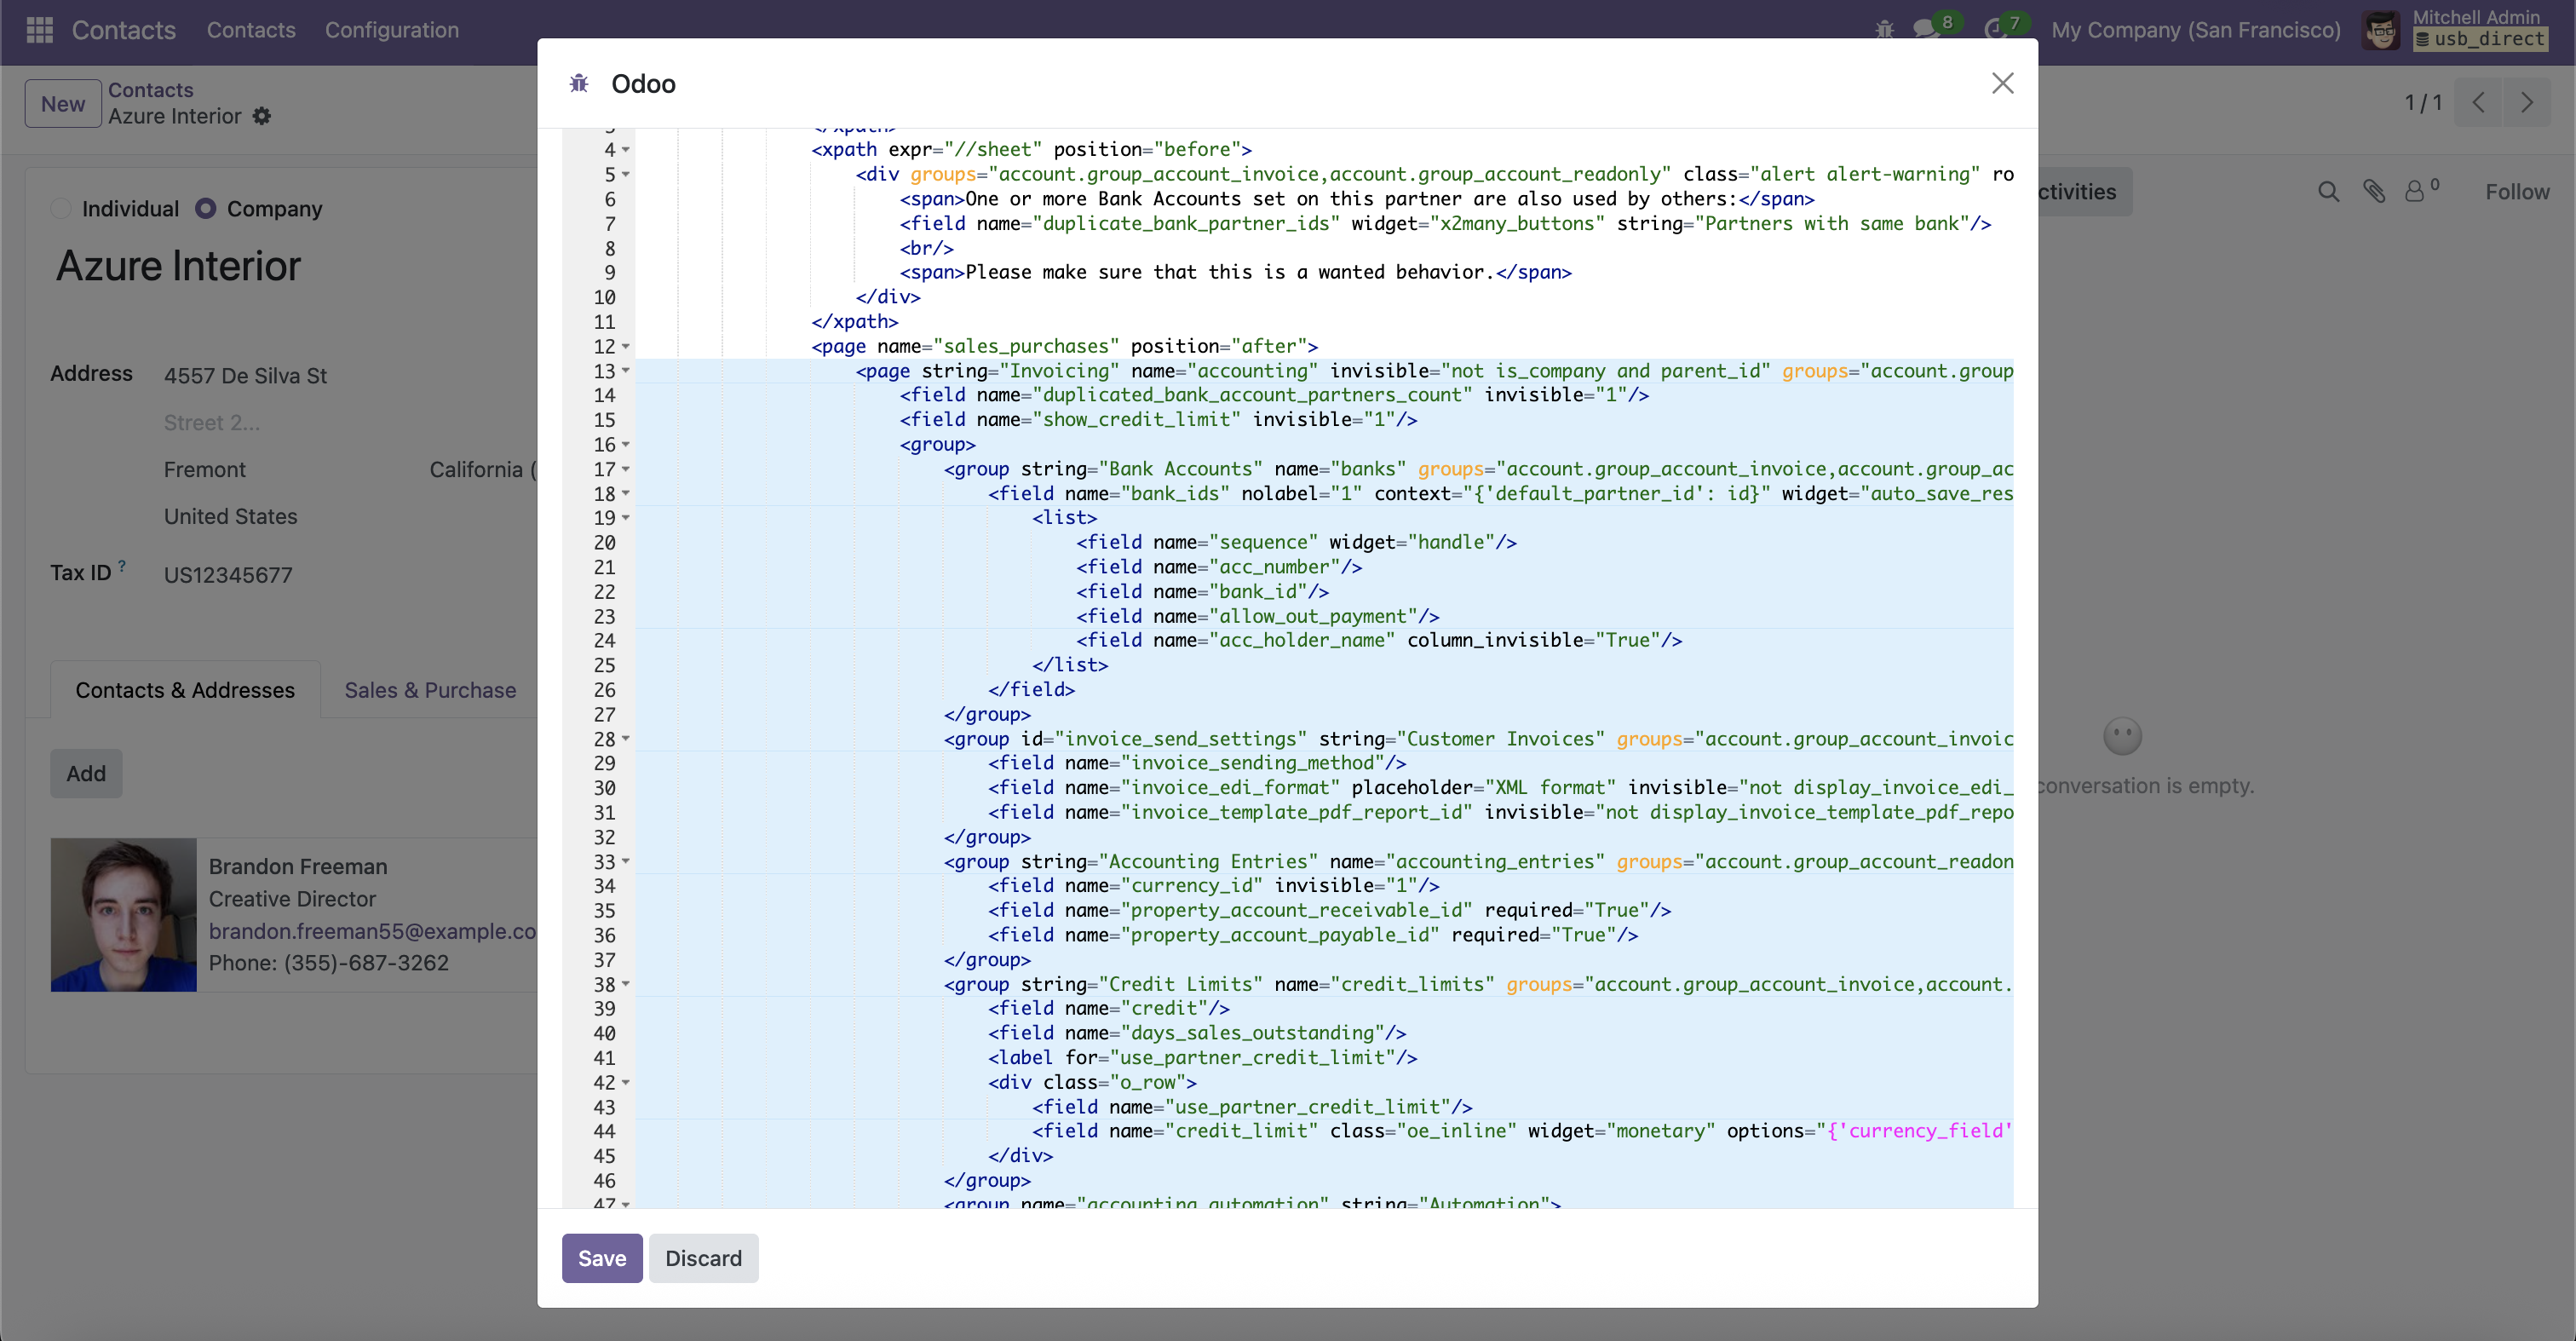The image size is (2576, 1341).
Task: Collapse the fold arrow on line 4
Action: [x=626, y=150]
